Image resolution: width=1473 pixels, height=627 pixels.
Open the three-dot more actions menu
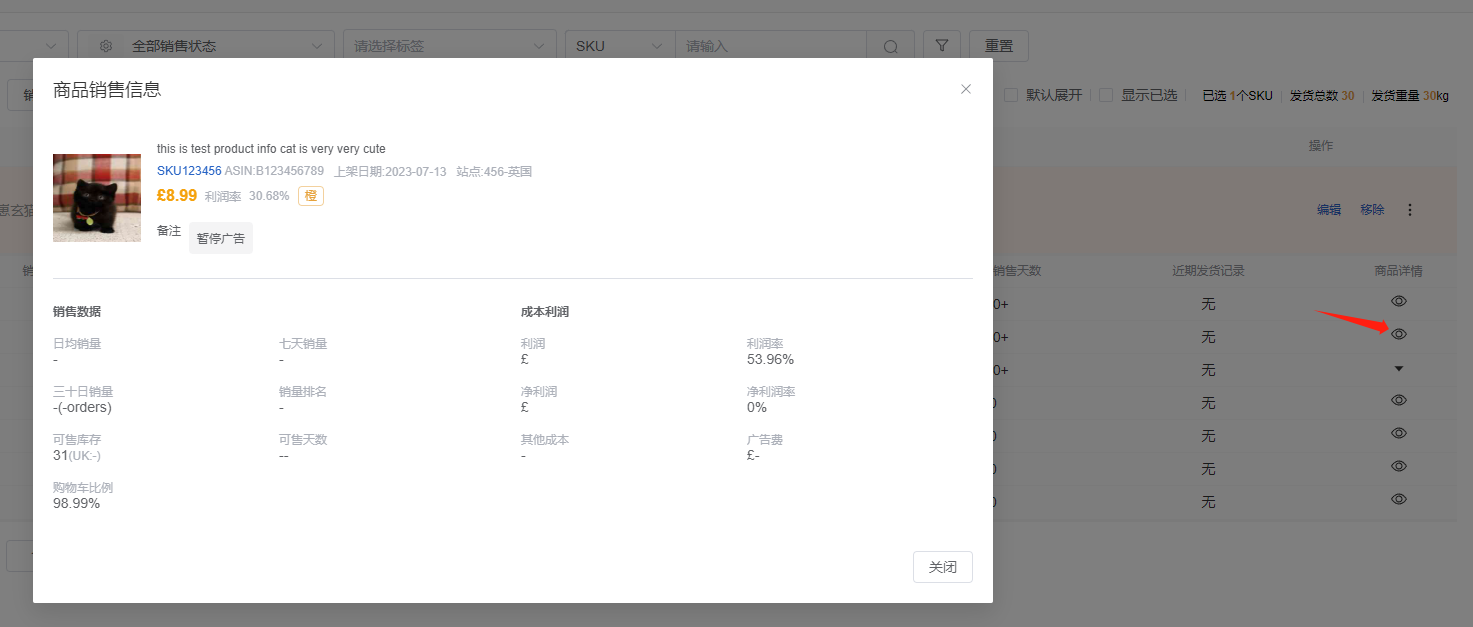tap(1410, 210)
